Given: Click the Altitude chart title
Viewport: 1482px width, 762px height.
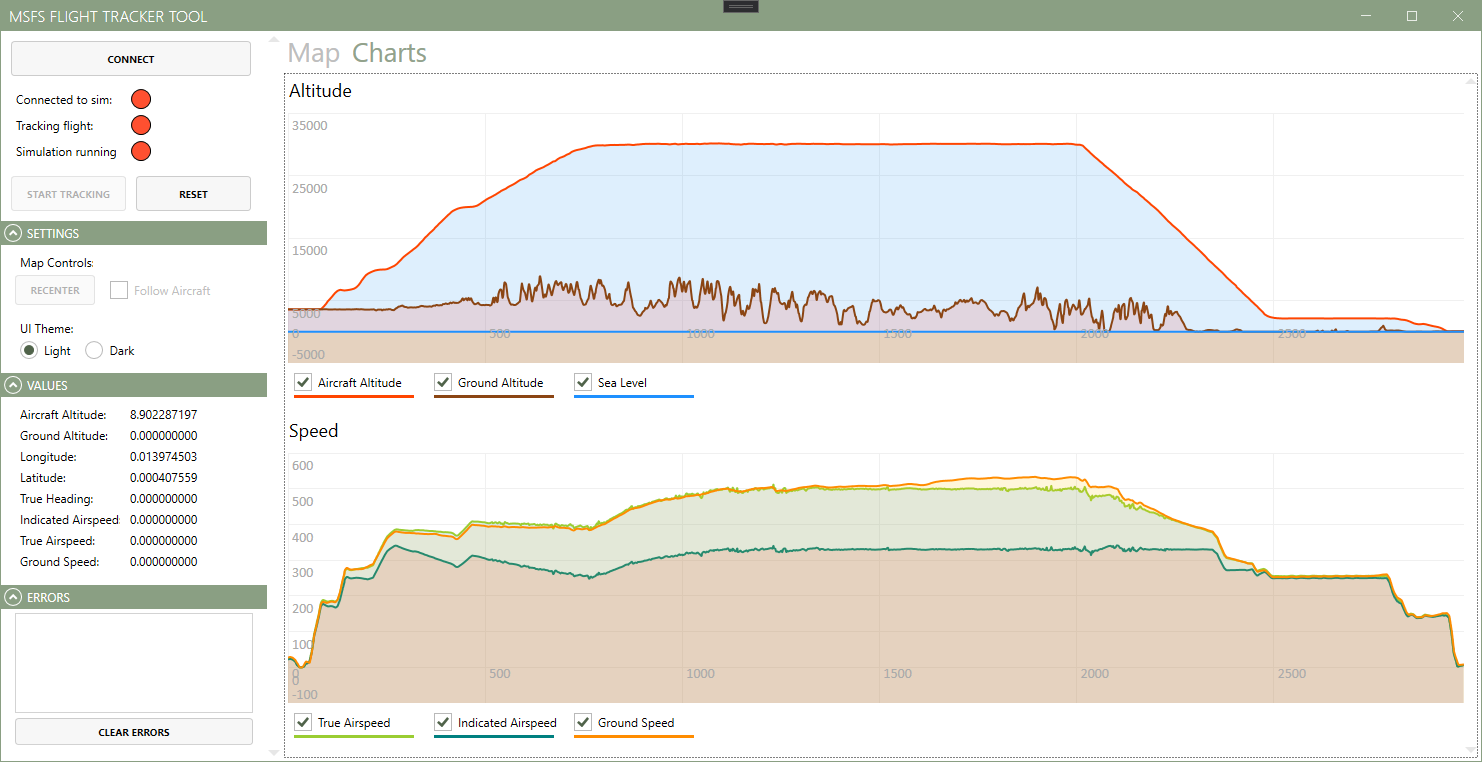Looking at the screenshot, I should [320, 90].
